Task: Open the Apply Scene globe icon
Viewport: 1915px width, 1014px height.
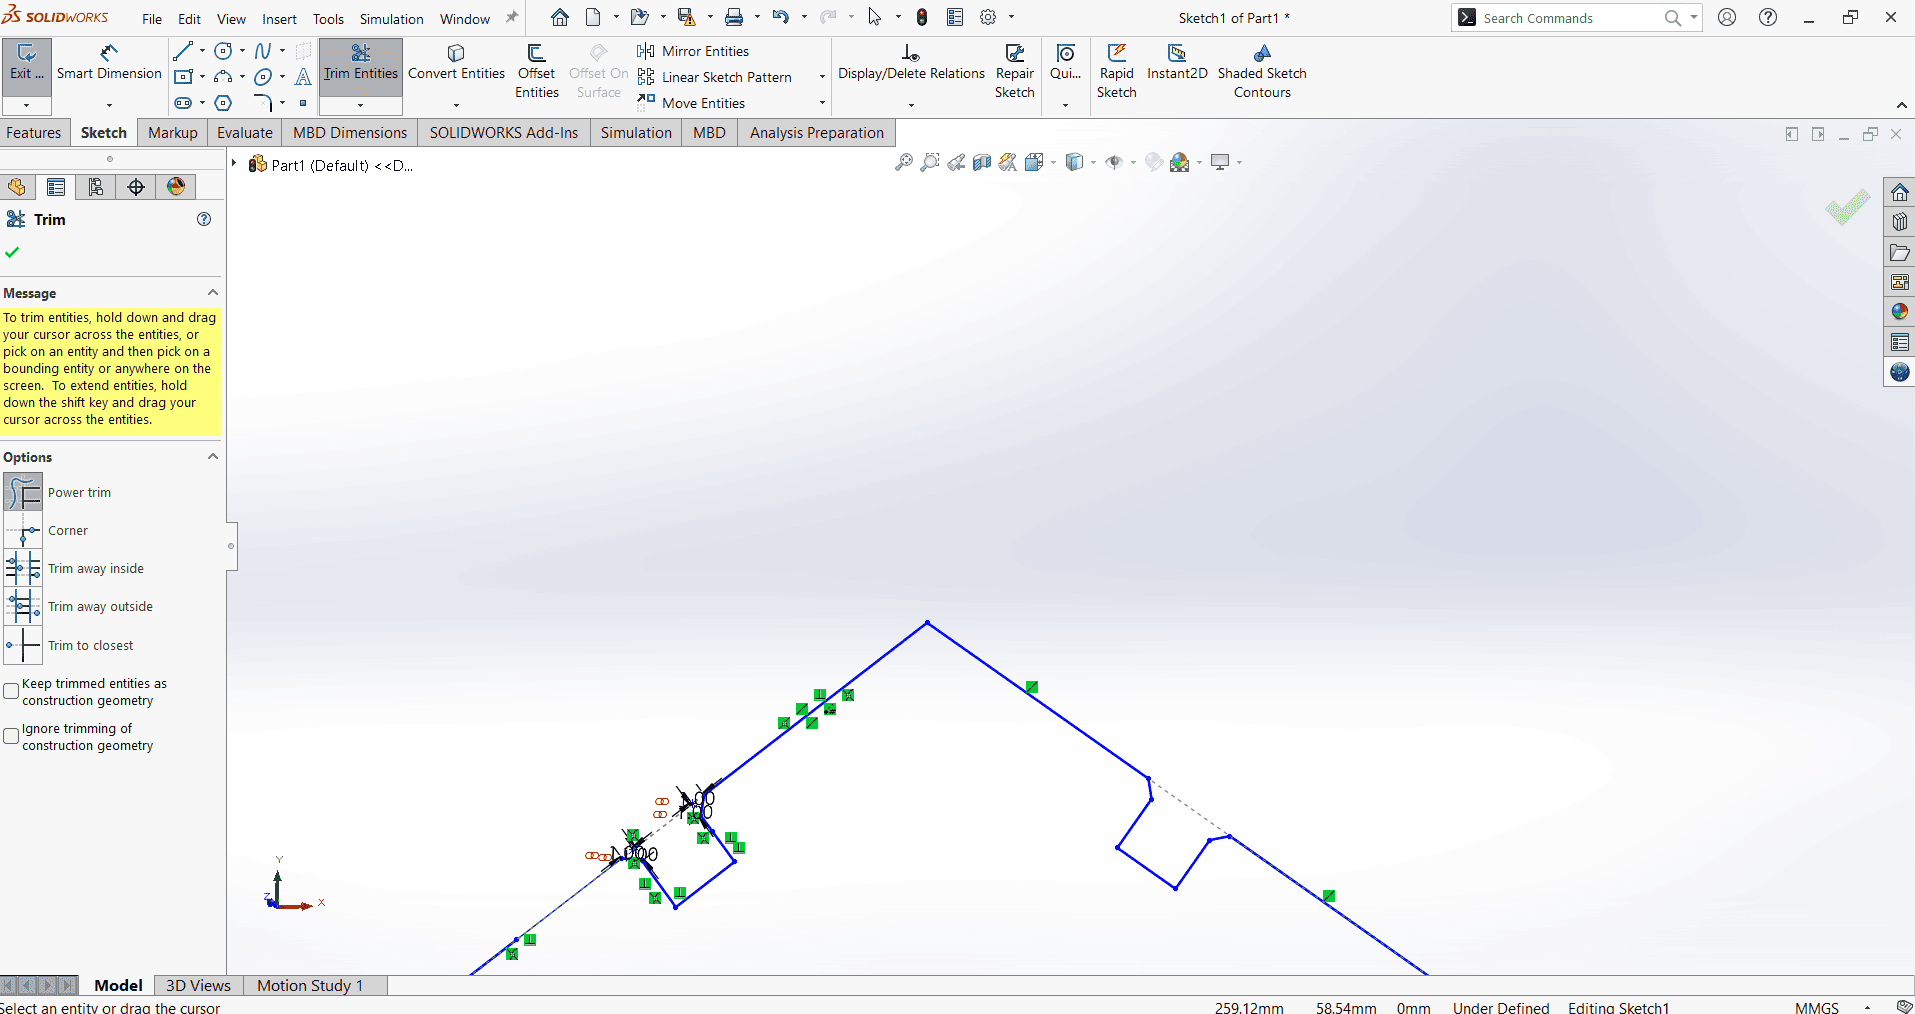Action: (1180, 162)
